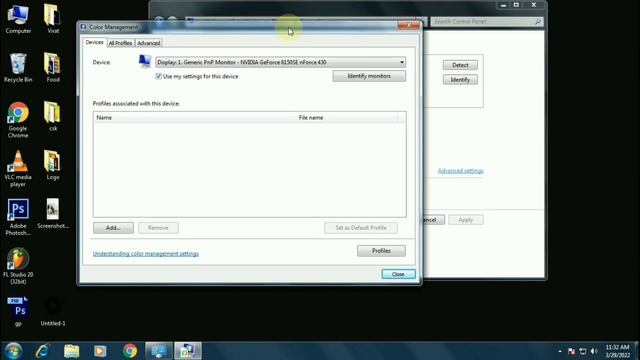Click Identify in the display settings window

tap(460, 80)
